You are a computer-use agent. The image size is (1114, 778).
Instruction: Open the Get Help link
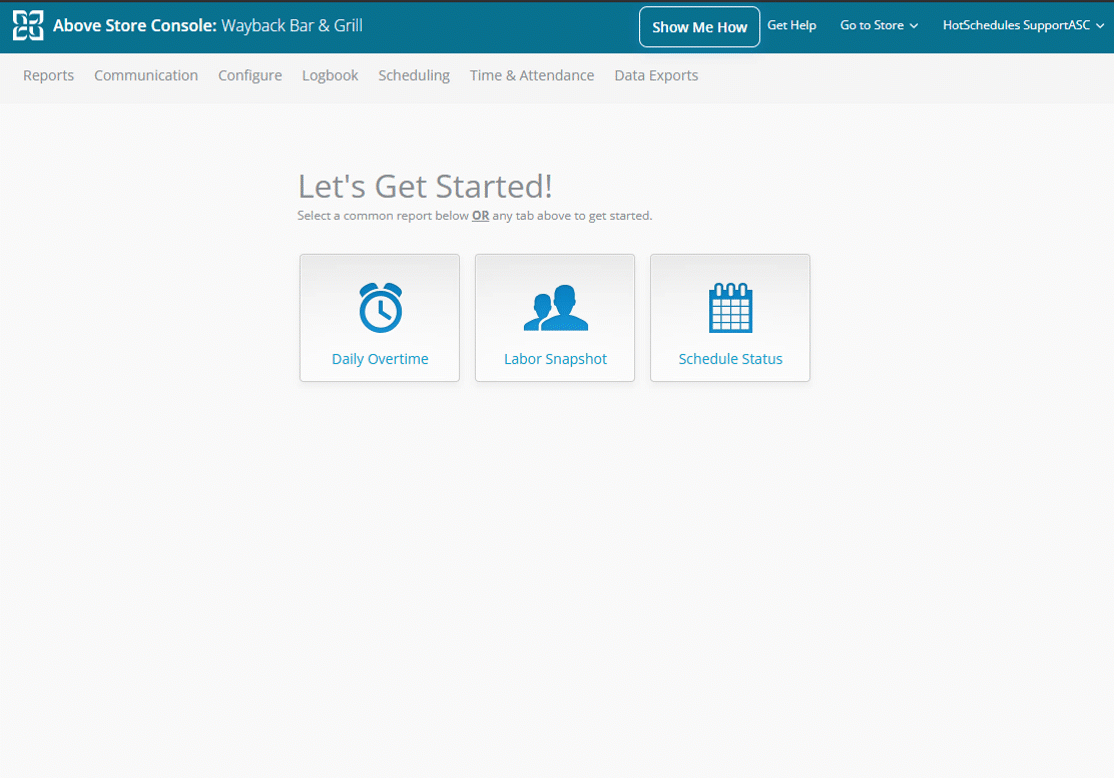tap(791, 26)
